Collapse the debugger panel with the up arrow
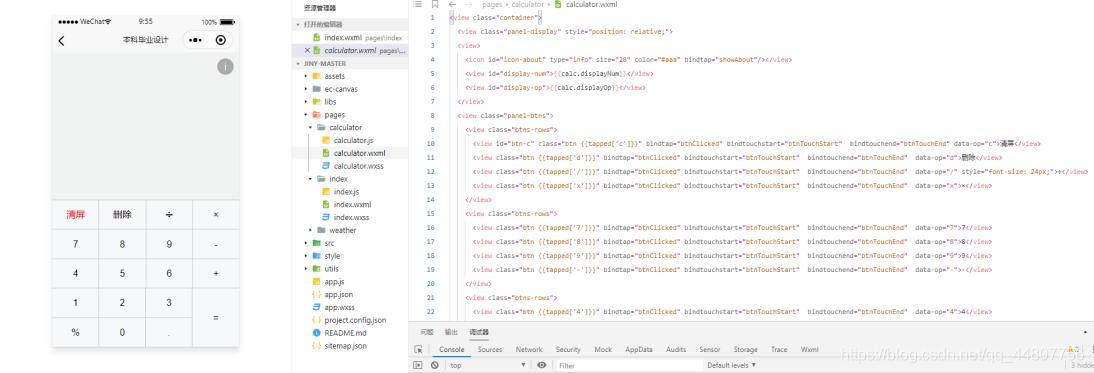 click(x=1085, y=333)
